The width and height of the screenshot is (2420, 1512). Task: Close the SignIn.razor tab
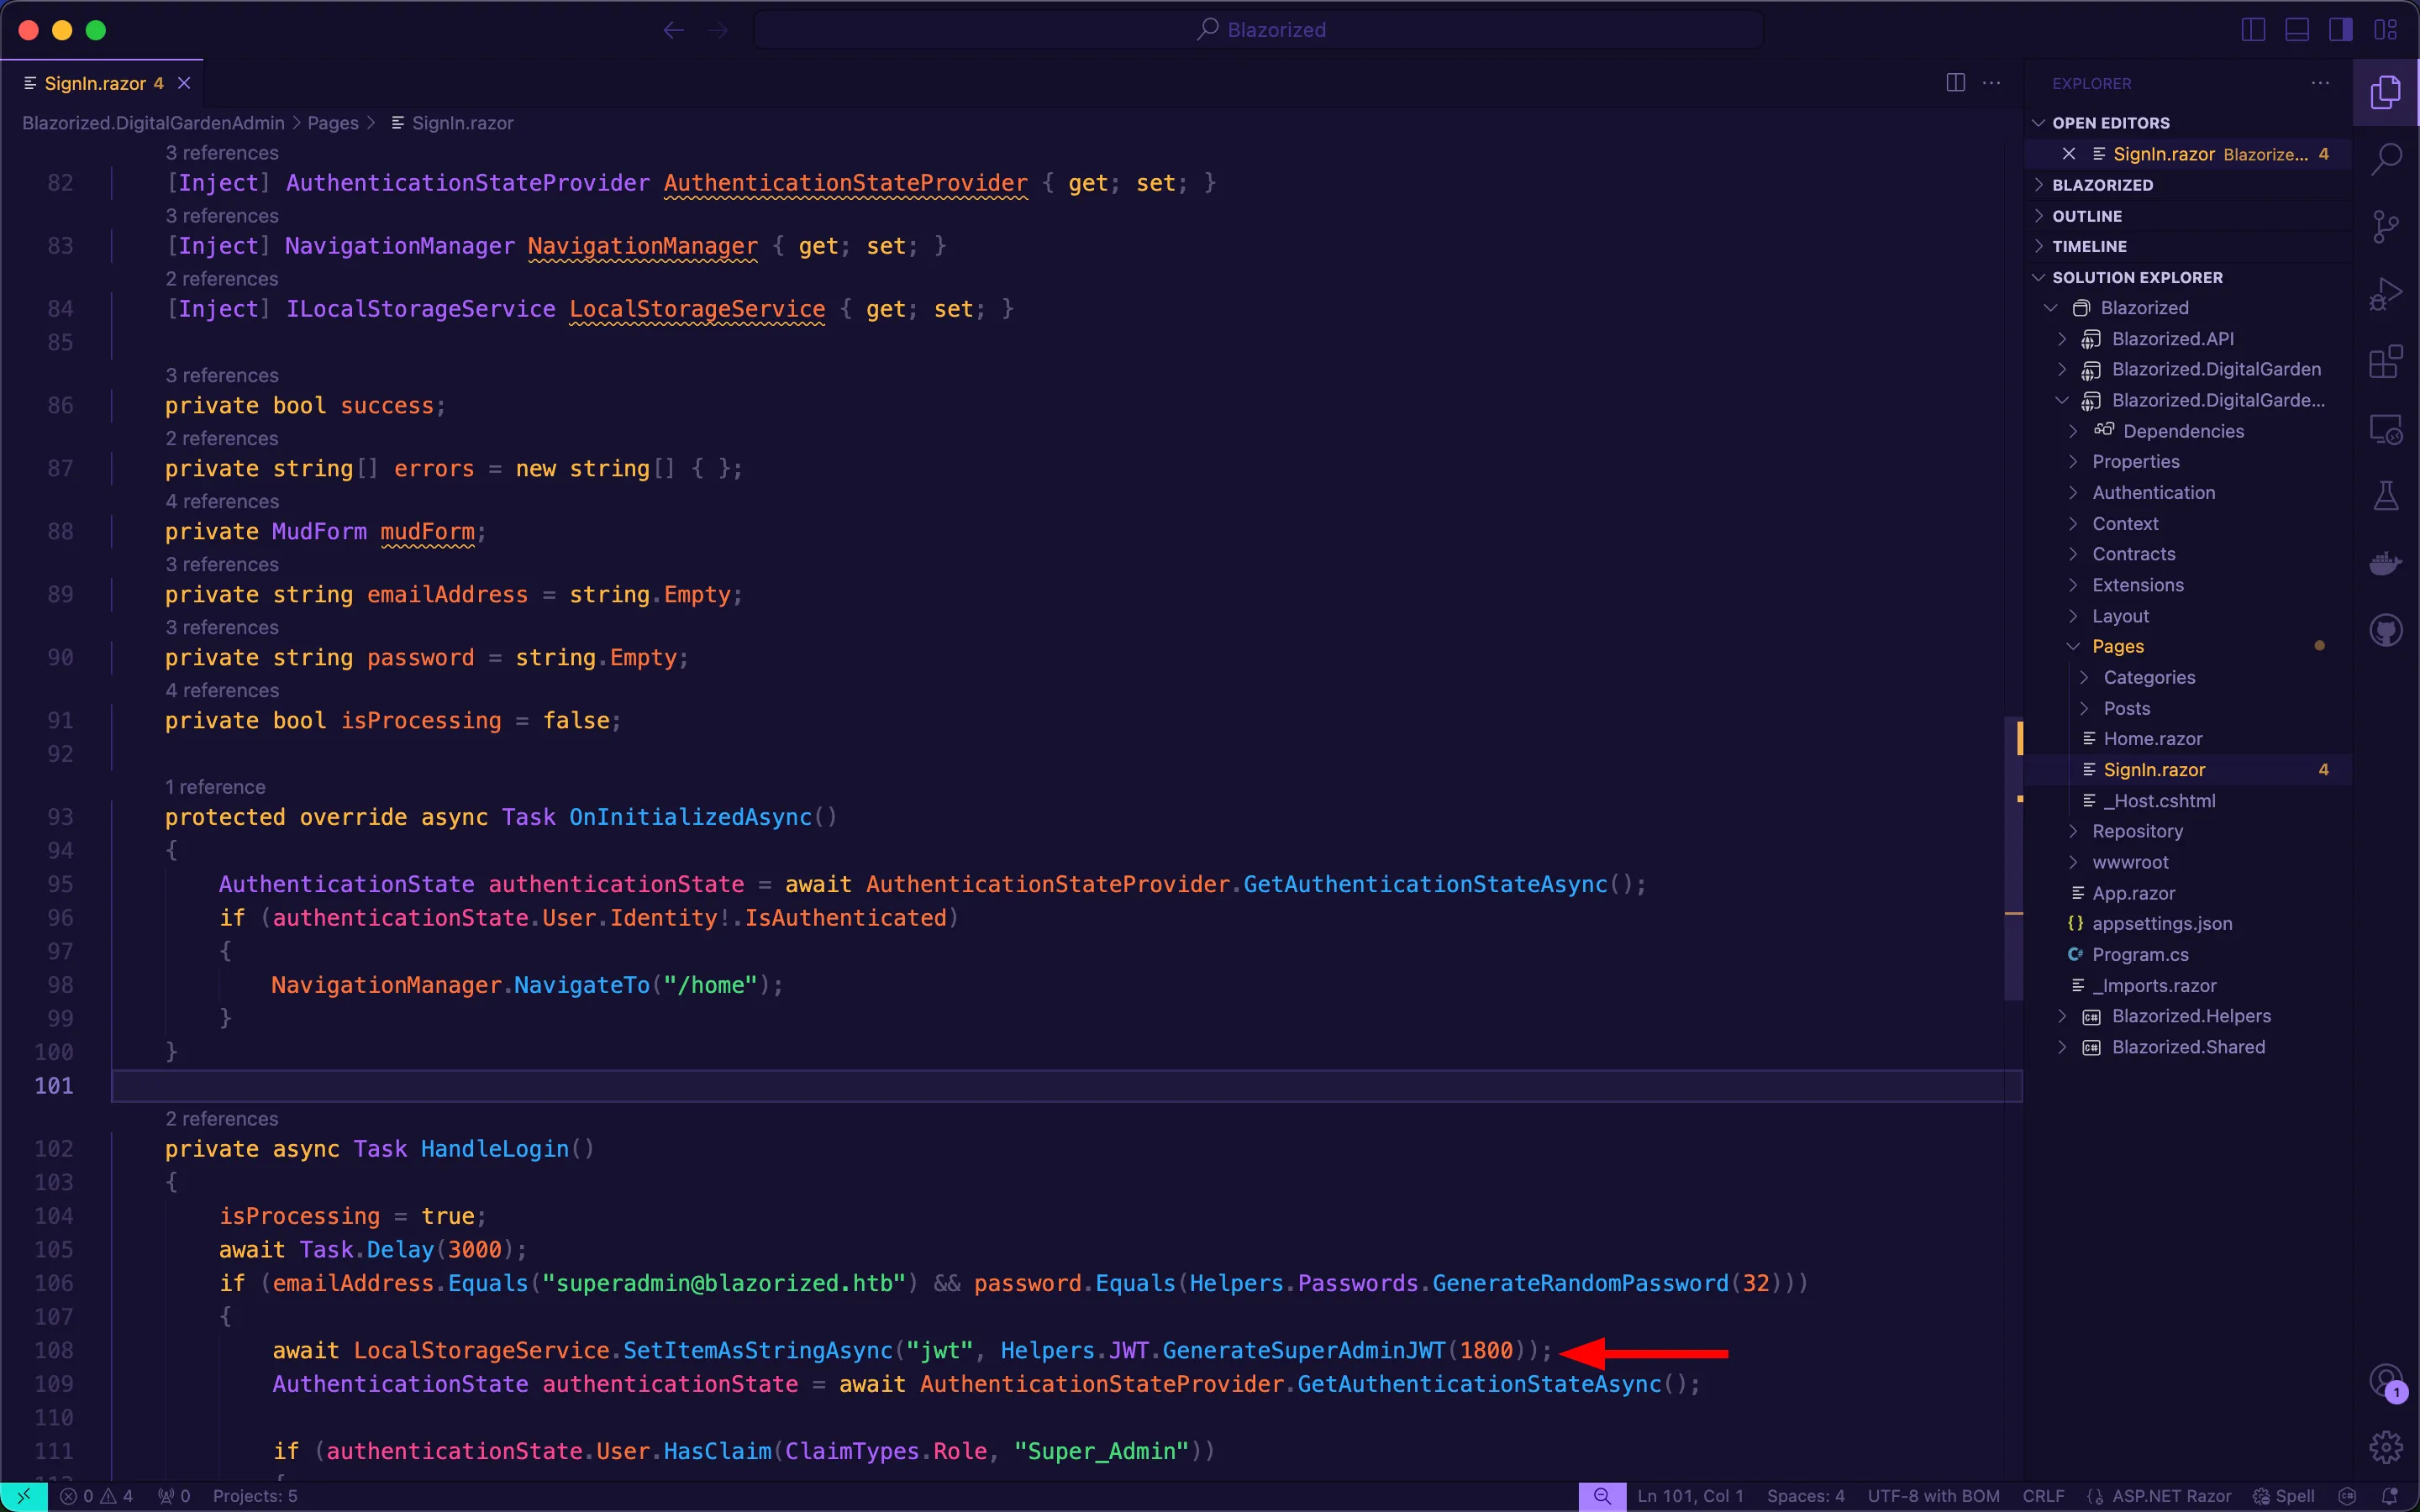(x=184, y=83)
